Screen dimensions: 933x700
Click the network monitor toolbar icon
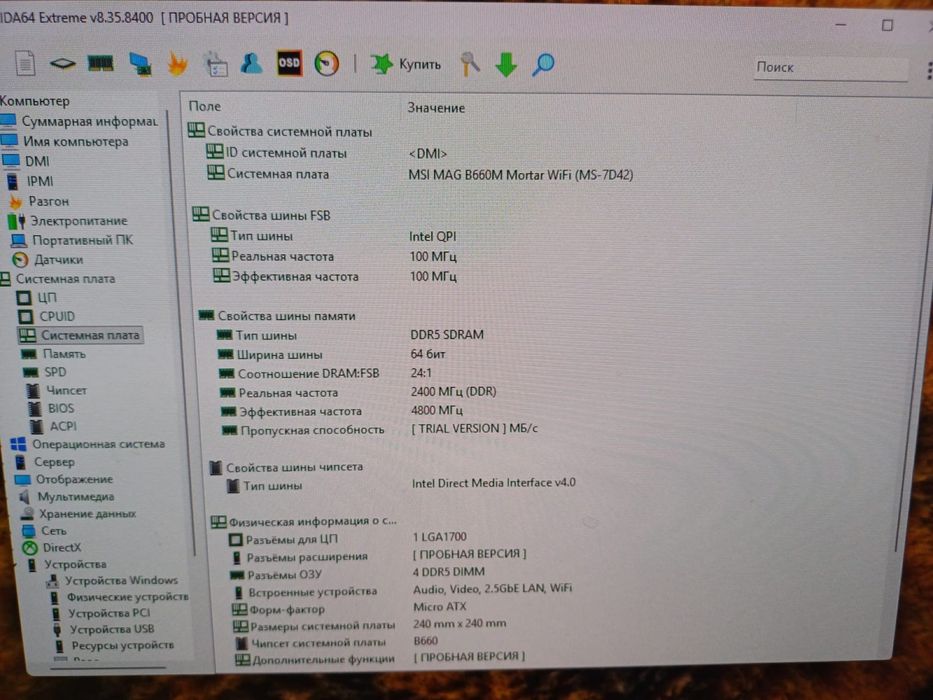140,64
